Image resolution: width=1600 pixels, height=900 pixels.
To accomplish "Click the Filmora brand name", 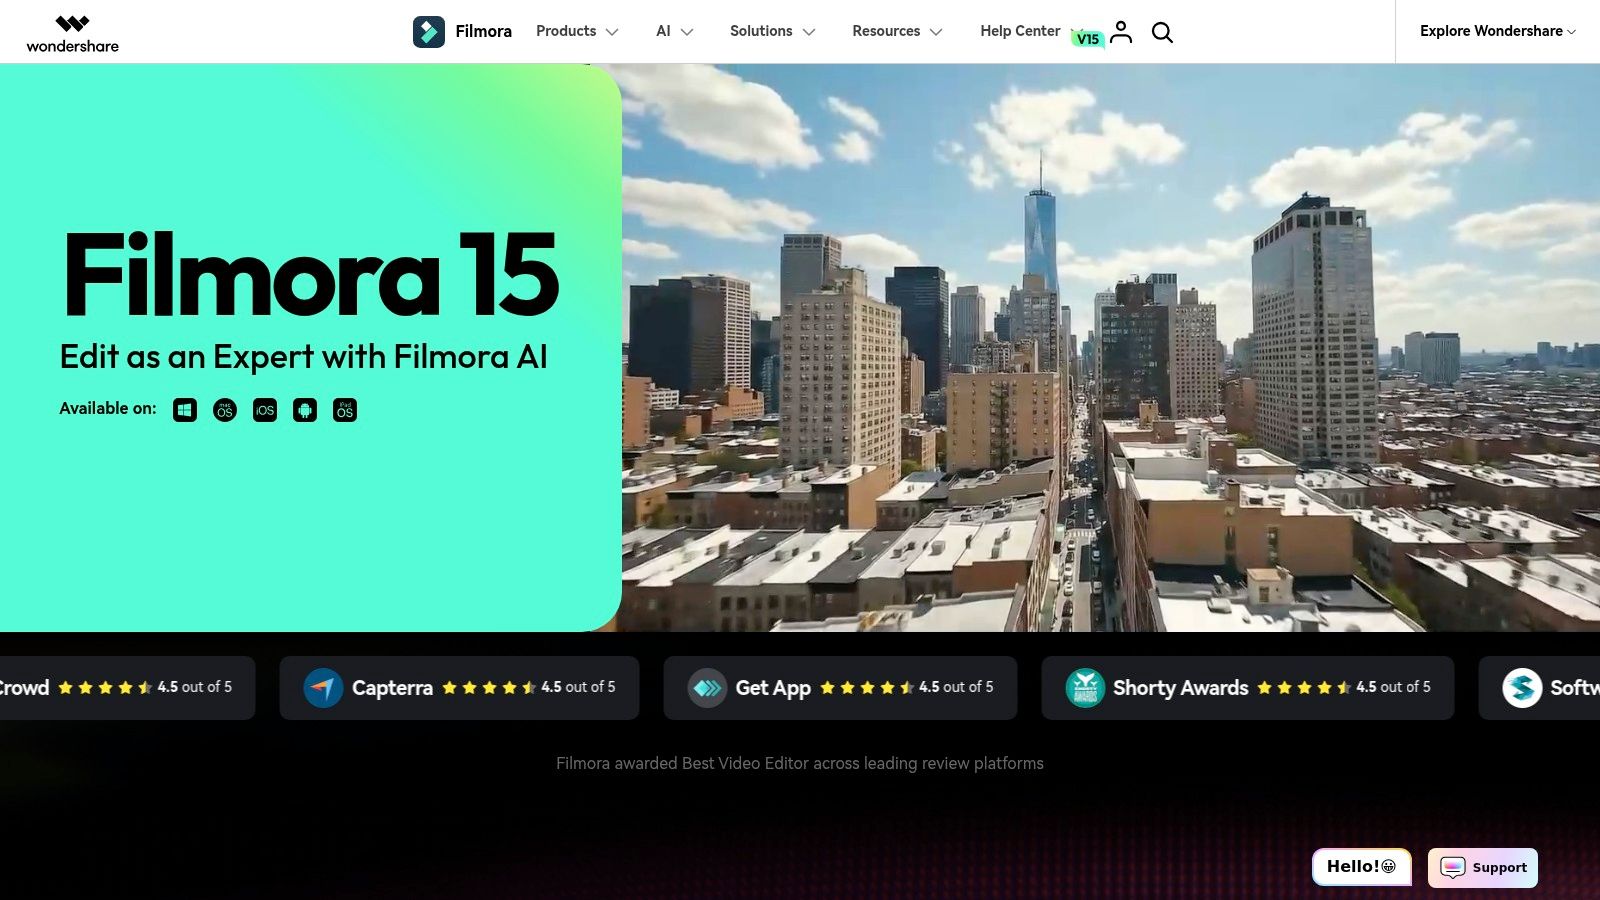I will pyautogui.click(x=483, y=31).
